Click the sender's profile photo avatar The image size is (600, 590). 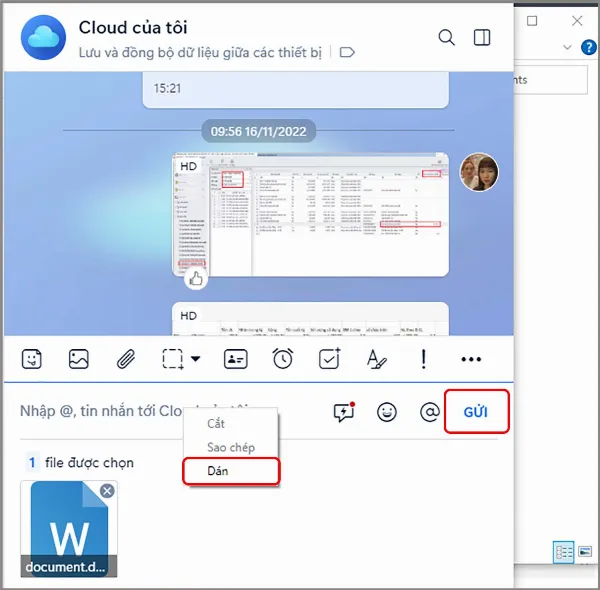click(479, 172)
